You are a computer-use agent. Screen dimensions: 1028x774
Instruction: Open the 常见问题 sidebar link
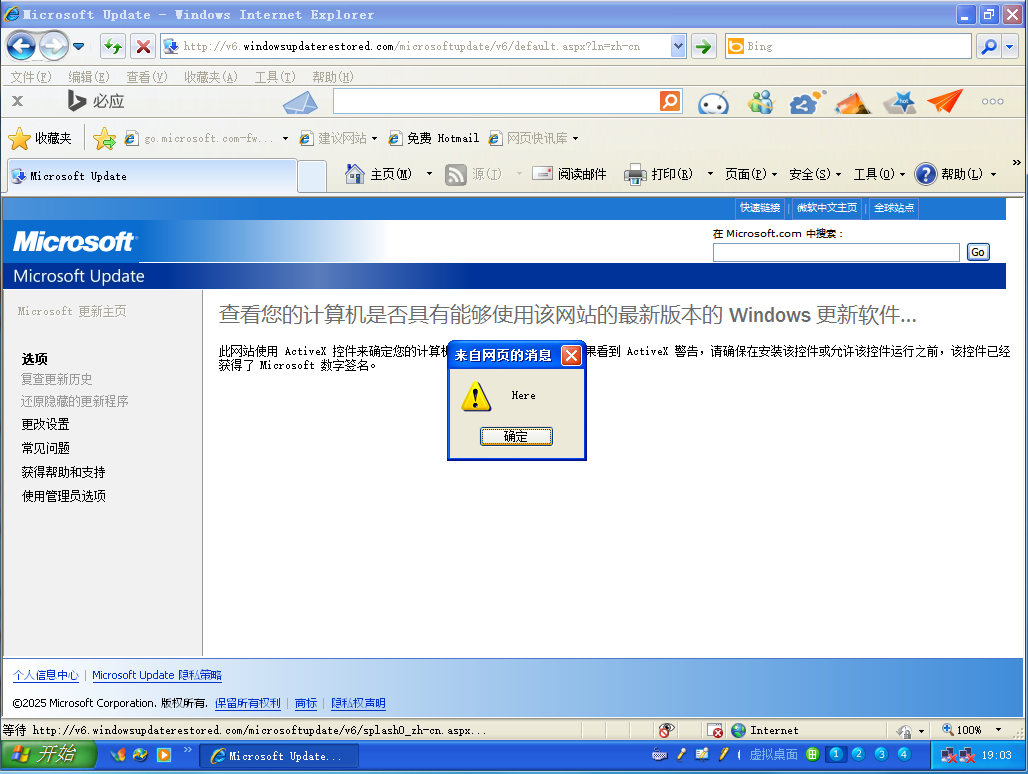click(x=45, y=448)
